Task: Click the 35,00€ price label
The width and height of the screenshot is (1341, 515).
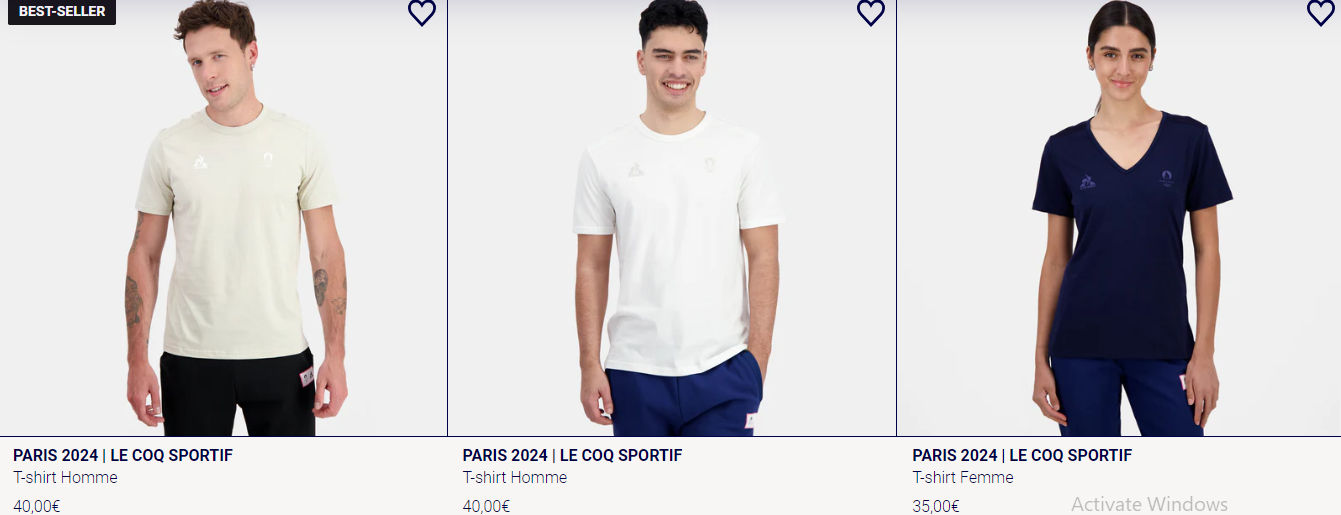Action: tap(936, 506)
